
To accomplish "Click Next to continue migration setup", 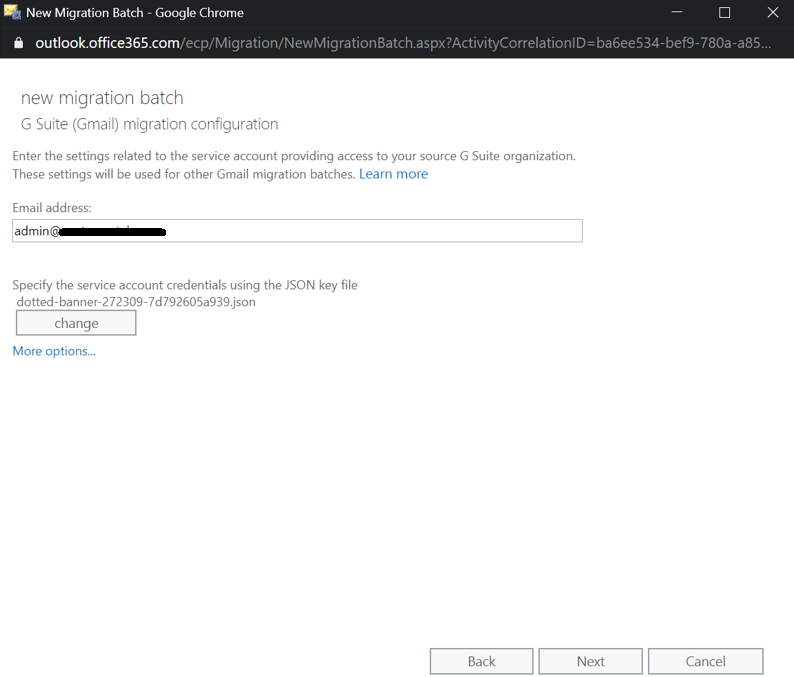I will 590,661.
